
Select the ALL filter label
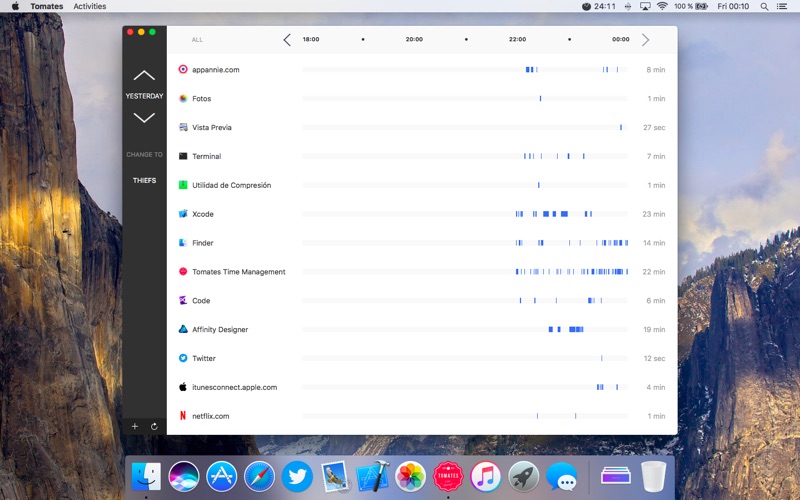pyautogui.click(x=197, y=40)
